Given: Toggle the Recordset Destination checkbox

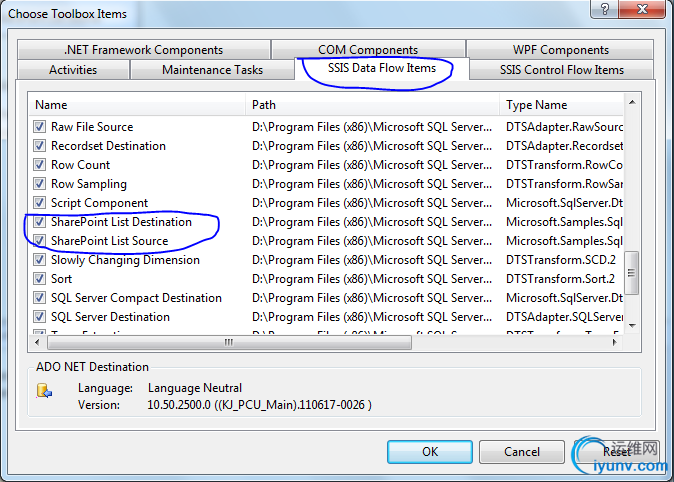Looking at the screenshot, I should [40, 146].
